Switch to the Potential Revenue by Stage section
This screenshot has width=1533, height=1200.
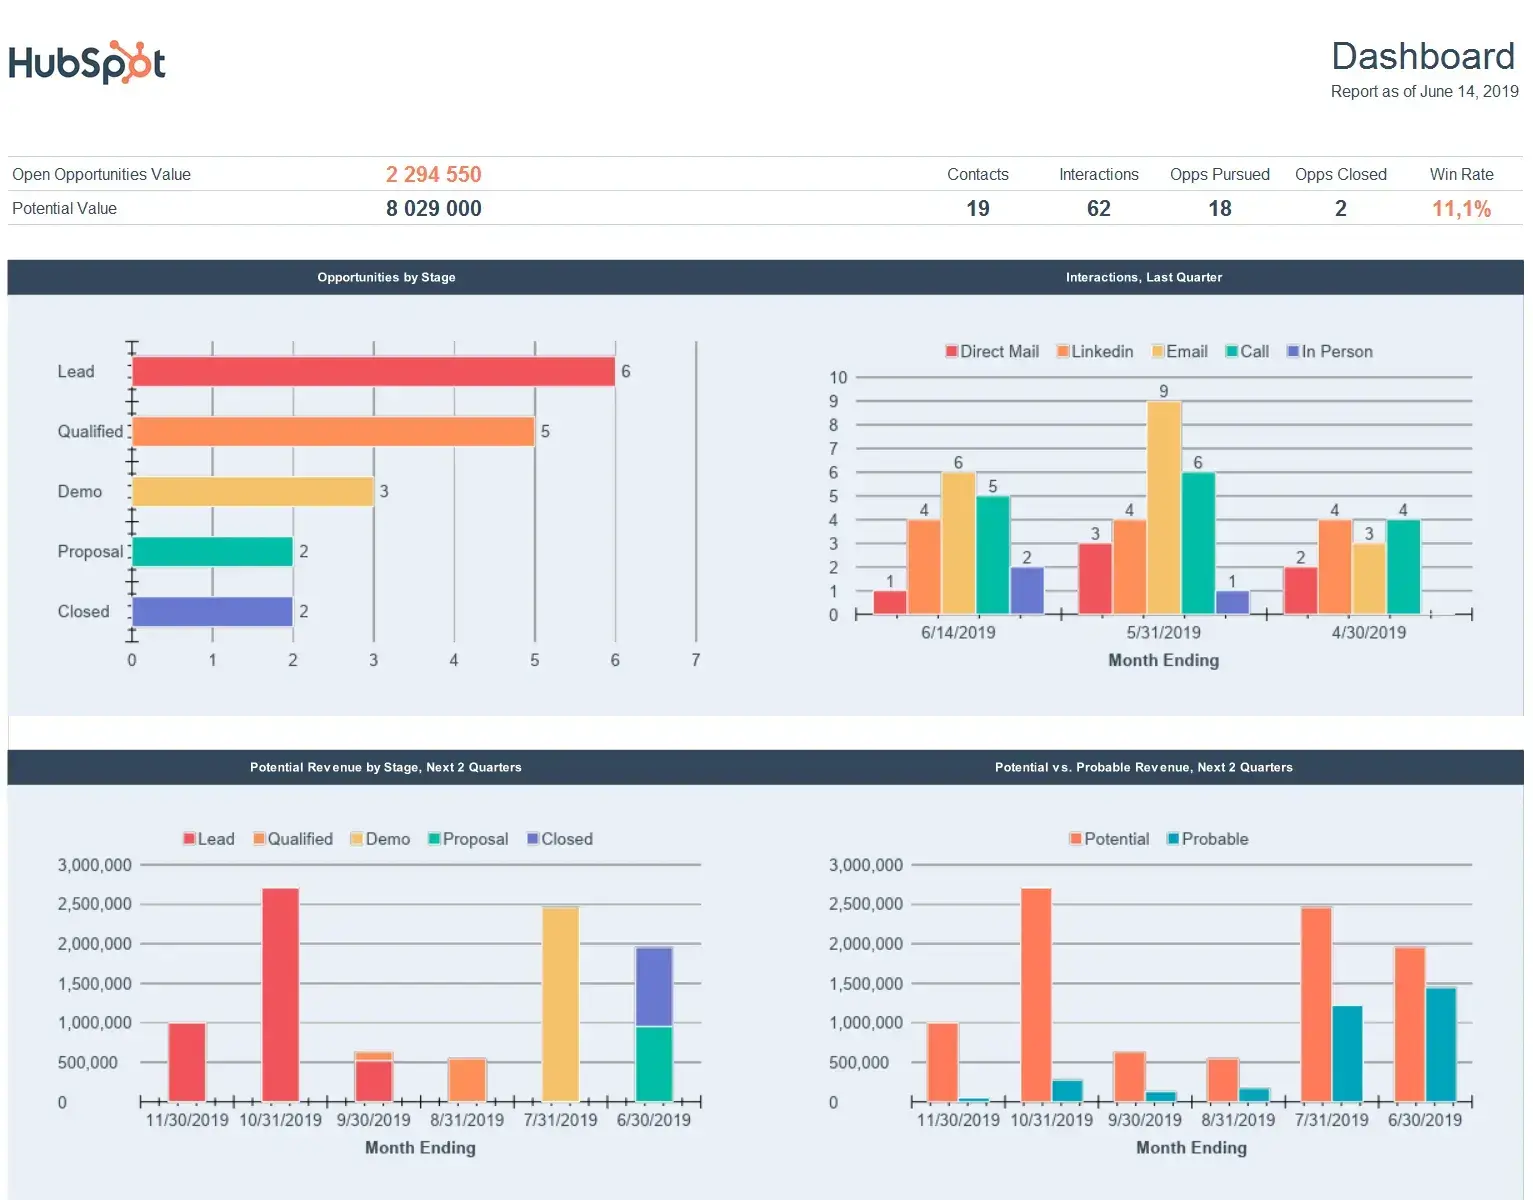[x=386, y=767]
